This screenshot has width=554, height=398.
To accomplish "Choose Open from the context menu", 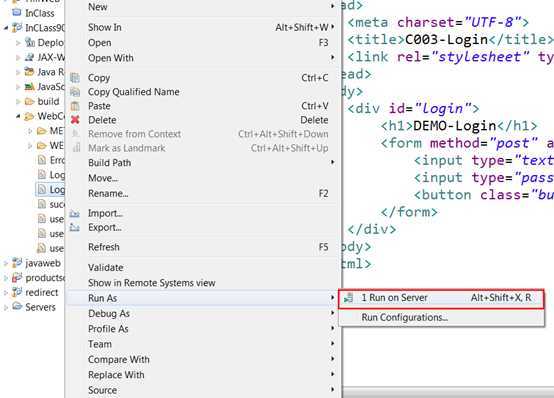I will 203,43.
